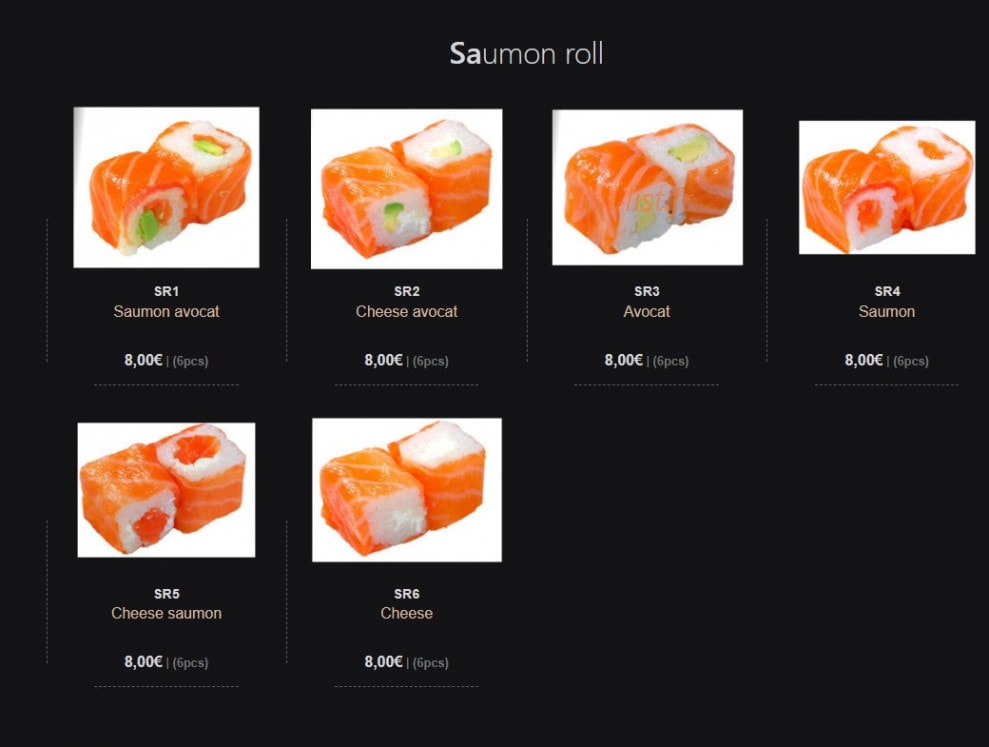
Task: Click the Cheese item name under SR6
Action: [407, 613]
